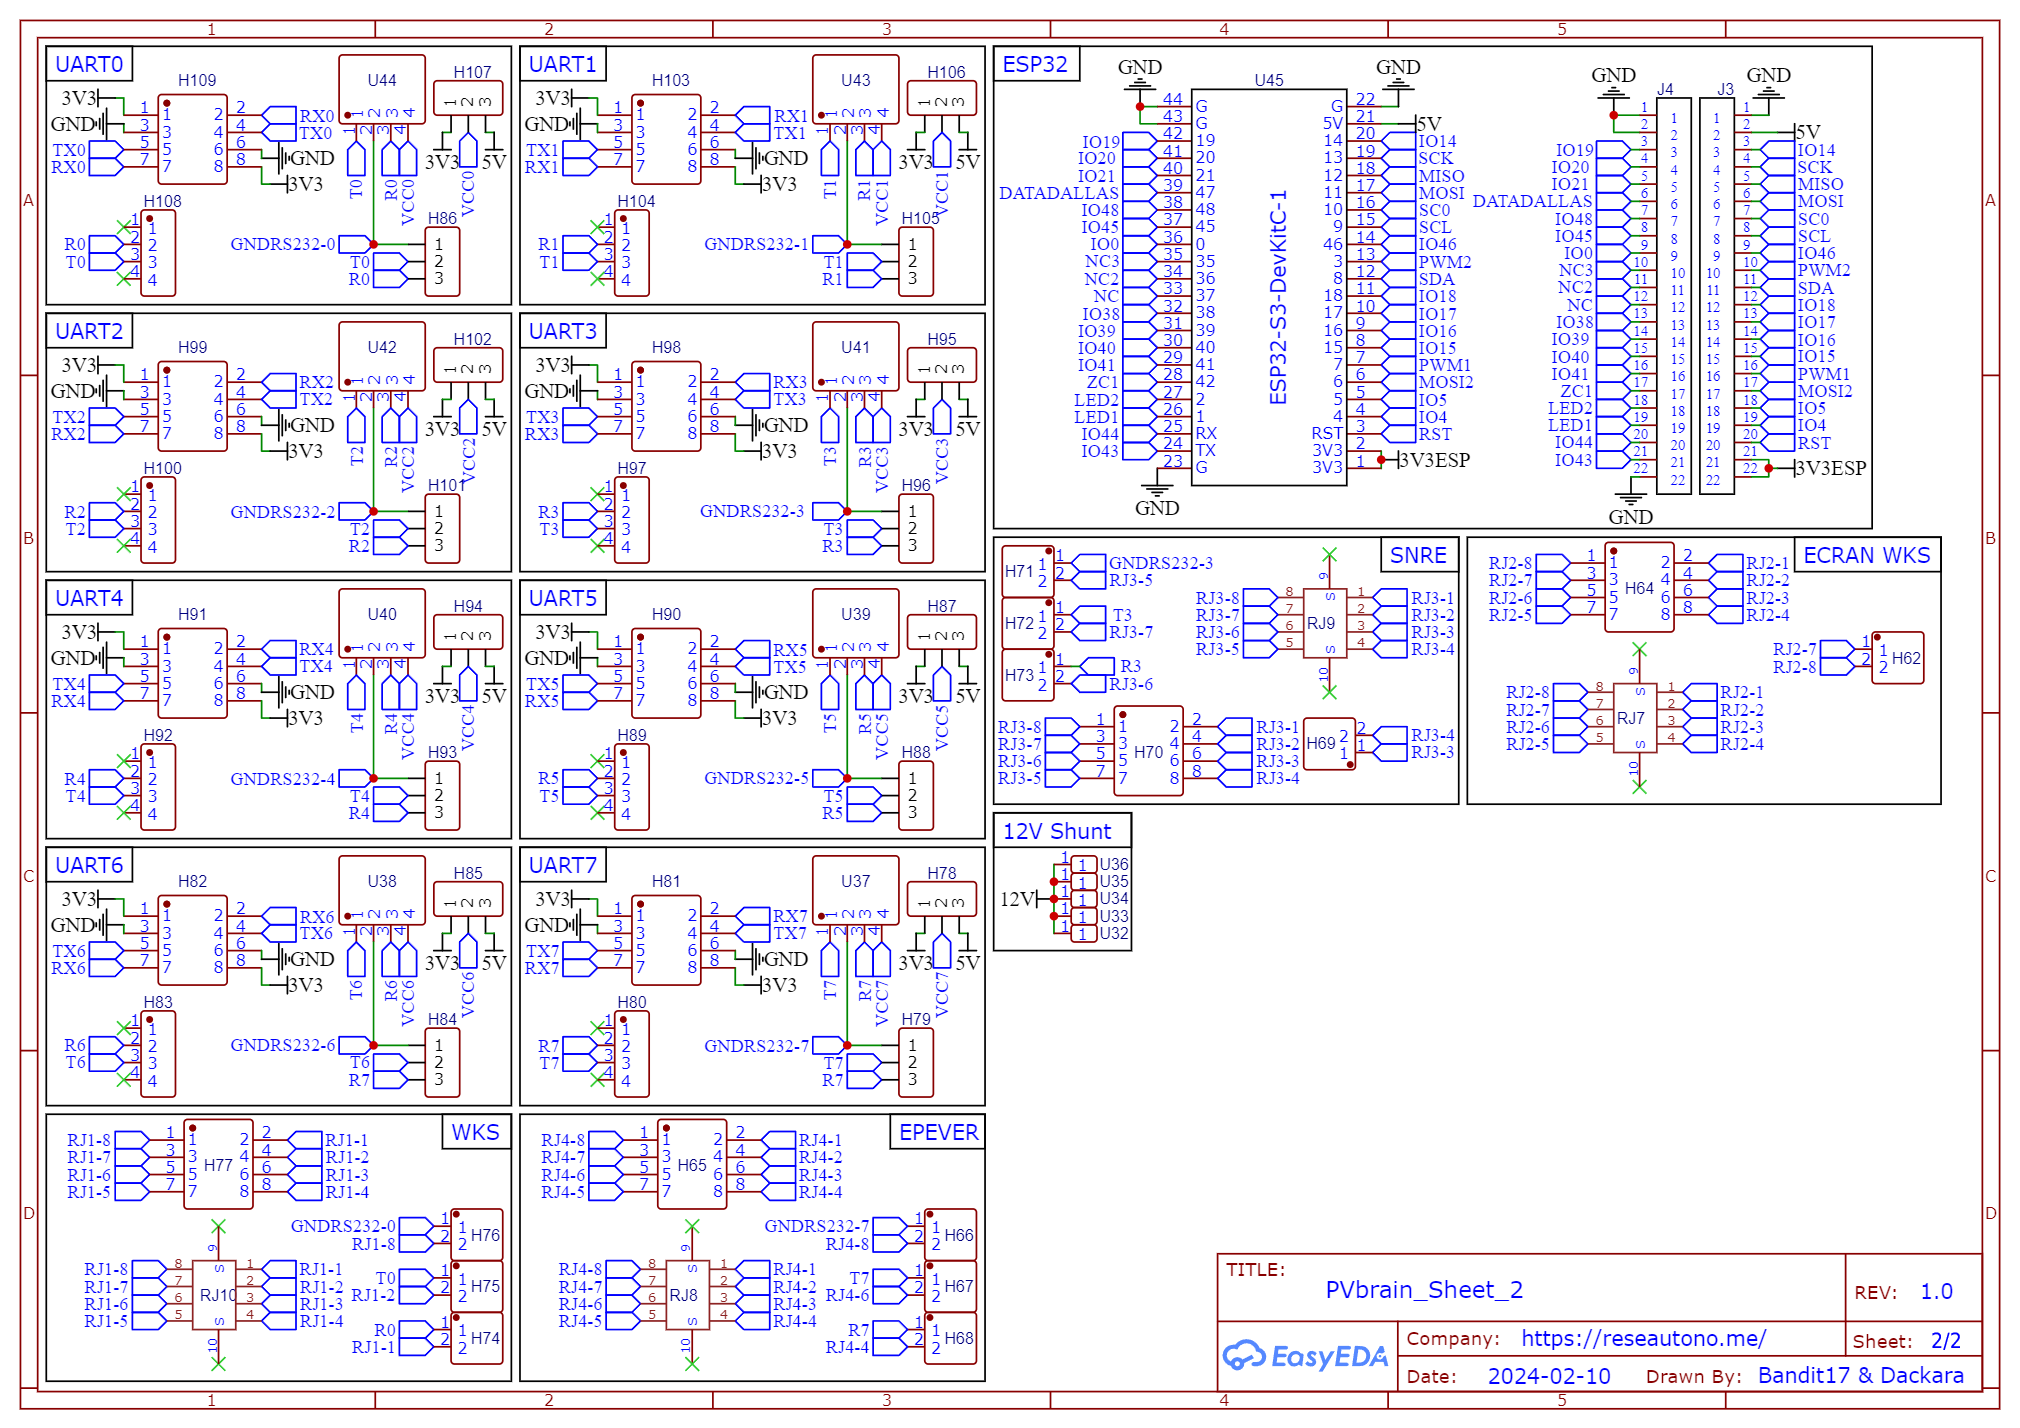Select the sheet number 2/2

1946,1341
